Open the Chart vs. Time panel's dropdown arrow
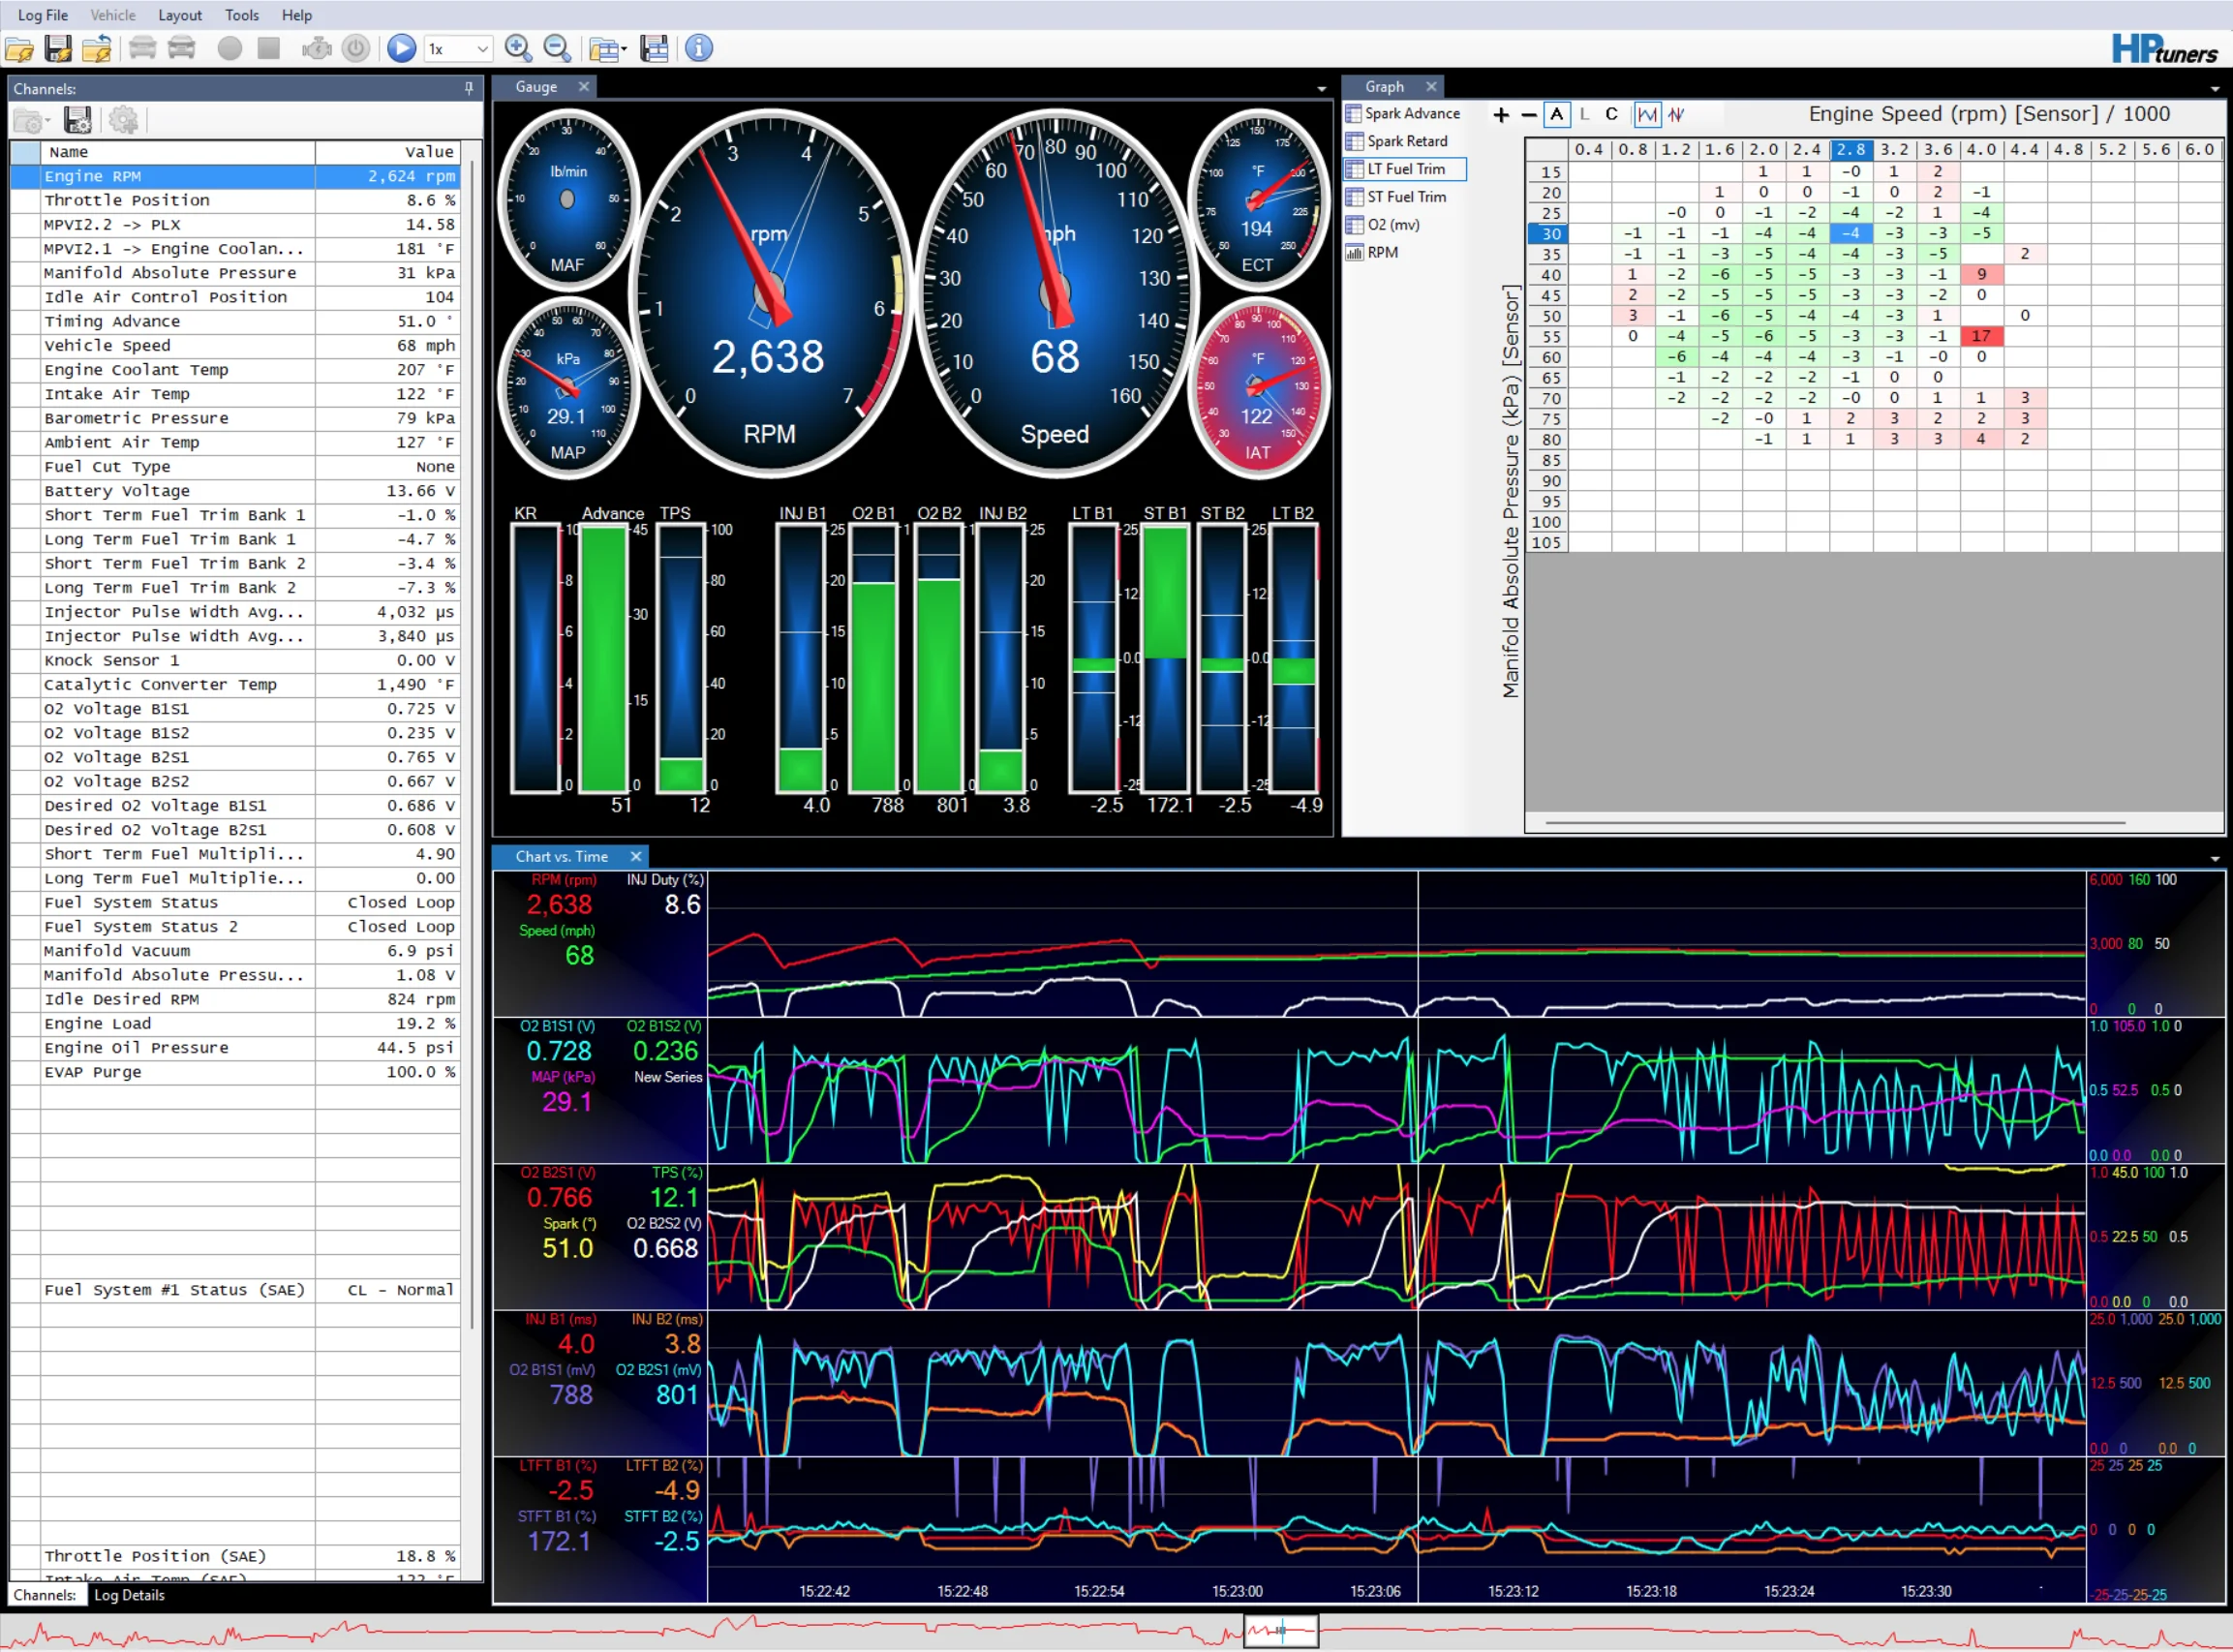 2215,859
